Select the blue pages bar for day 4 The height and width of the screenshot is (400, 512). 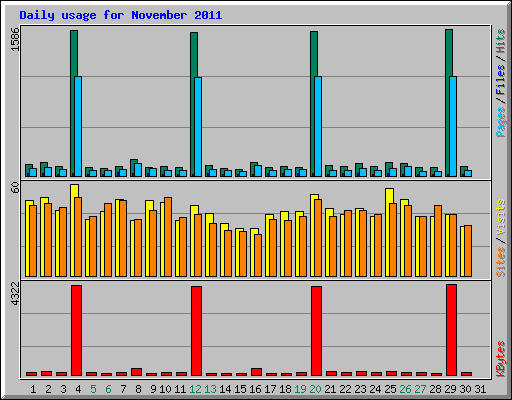pos(78,126)
